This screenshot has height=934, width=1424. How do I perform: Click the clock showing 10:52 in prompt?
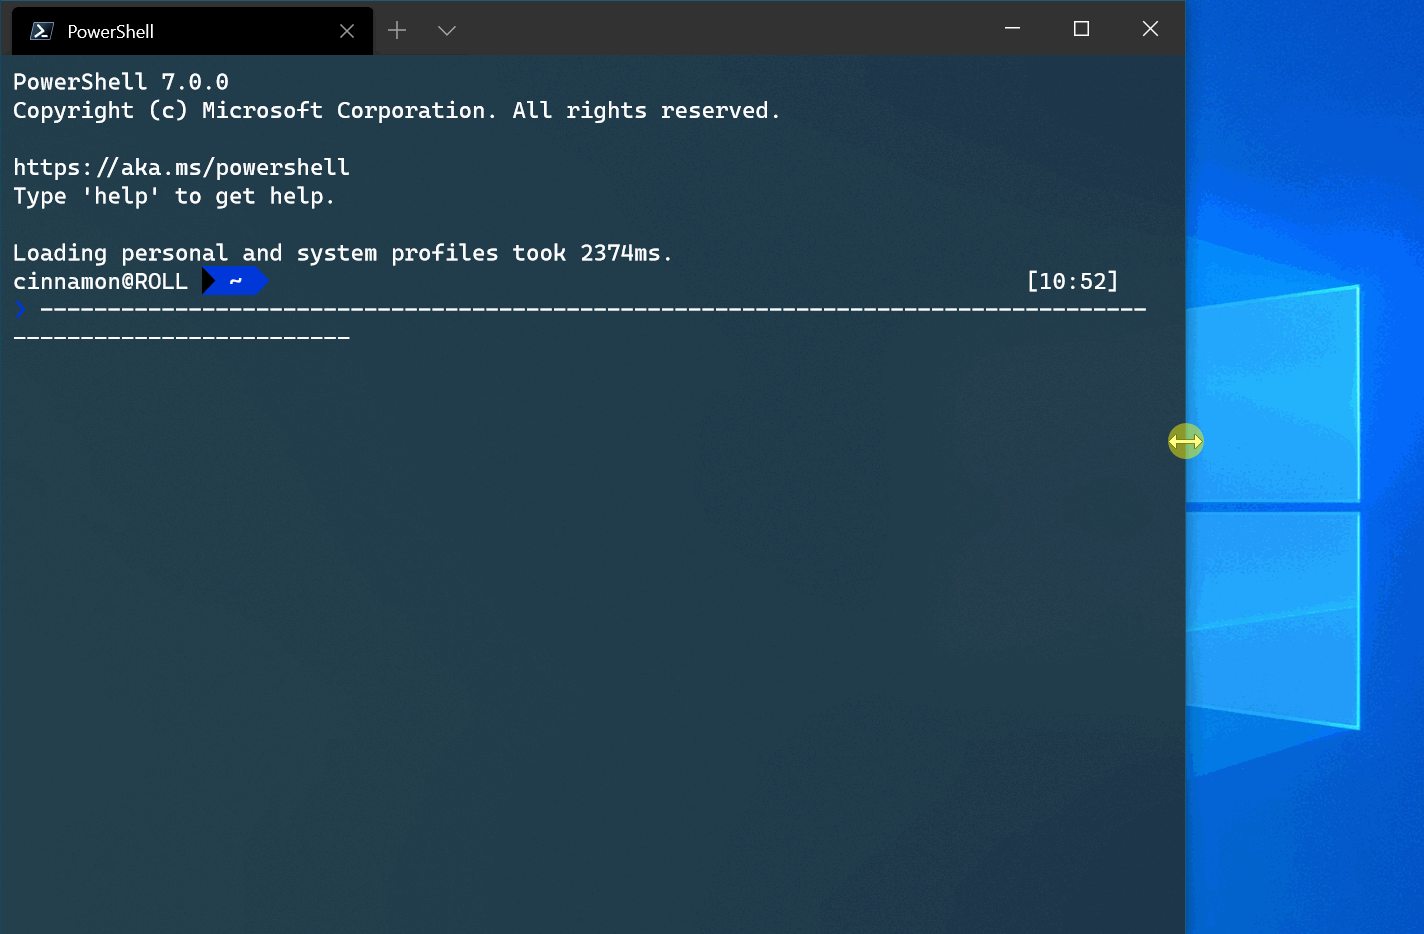coord(1072,281)
